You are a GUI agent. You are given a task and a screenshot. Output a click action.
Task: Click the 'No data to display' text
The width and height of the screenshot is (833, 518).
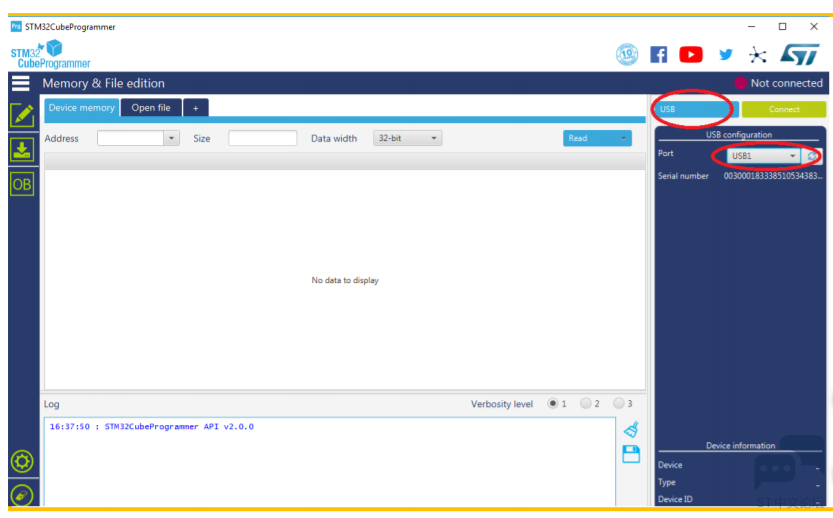click(345, 280)
